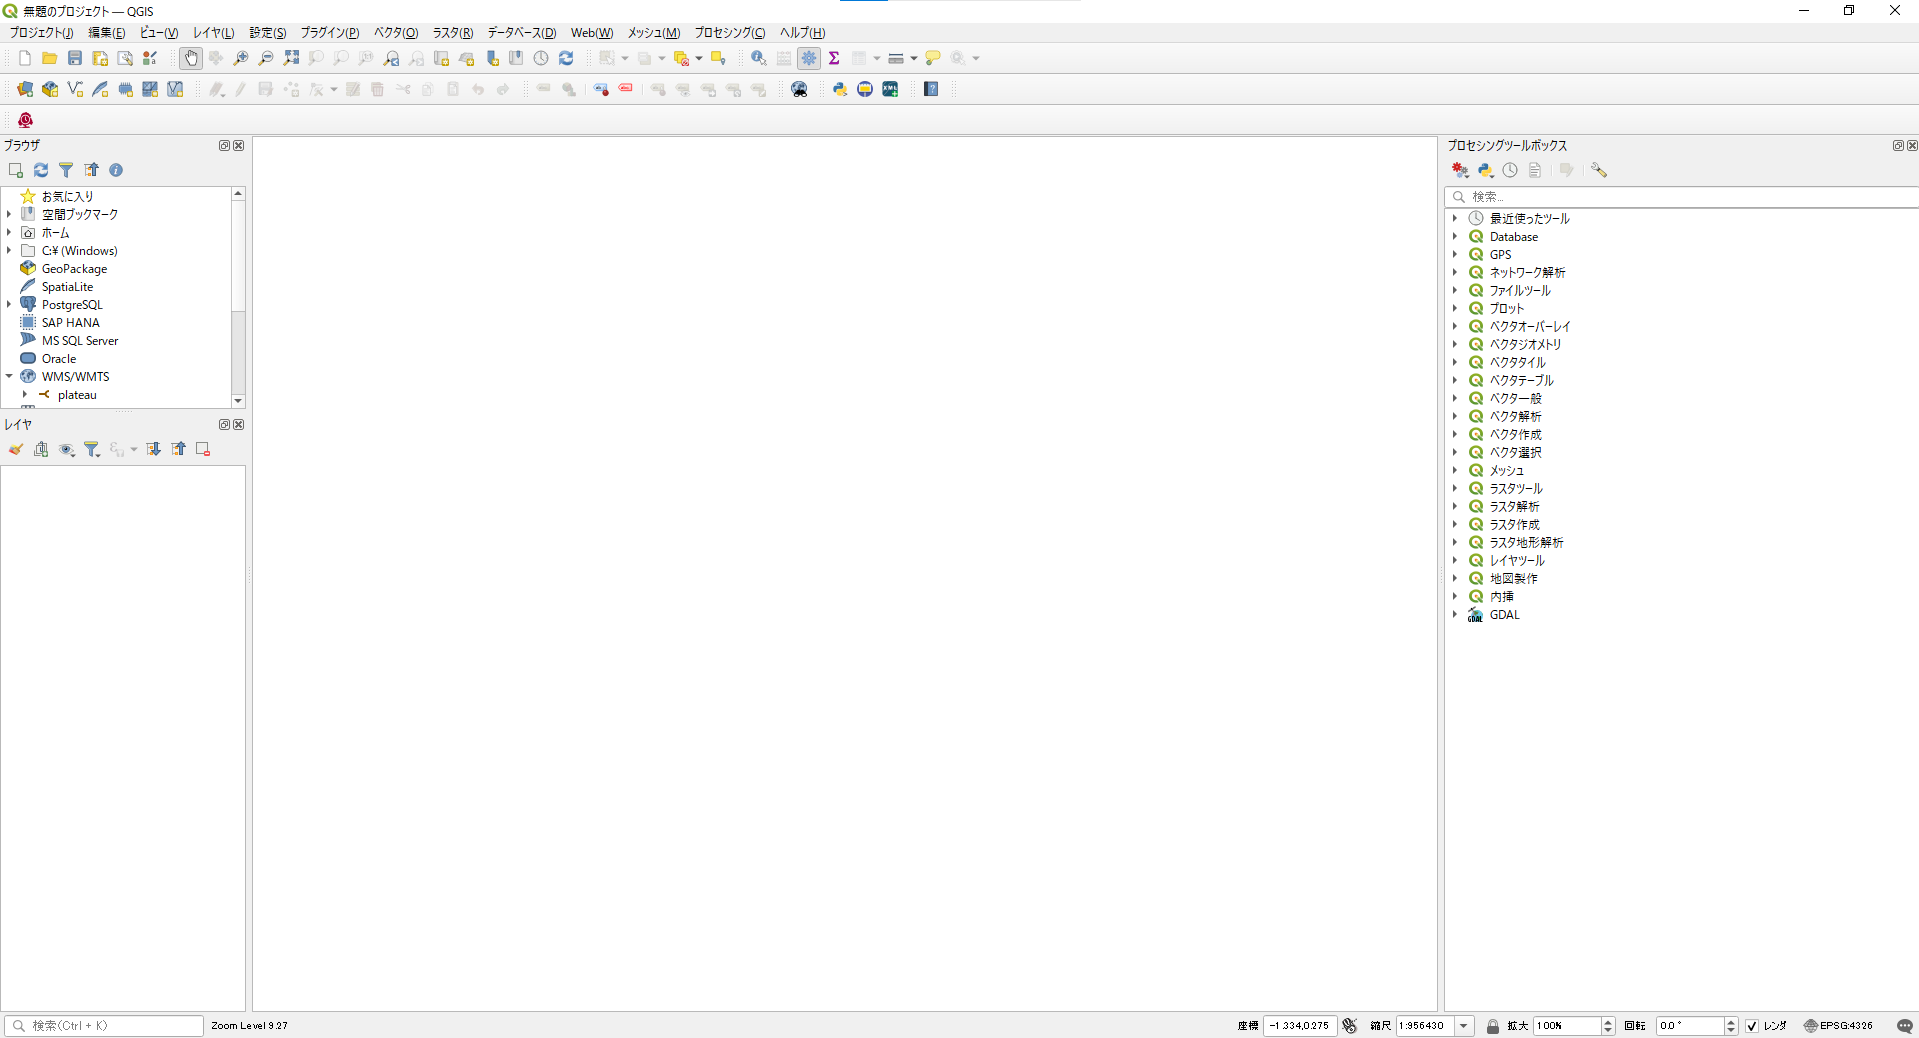Click the Save Project floppy disk icon
The width and height of the screenshot is (1919, 1038).
pos(75,59)
